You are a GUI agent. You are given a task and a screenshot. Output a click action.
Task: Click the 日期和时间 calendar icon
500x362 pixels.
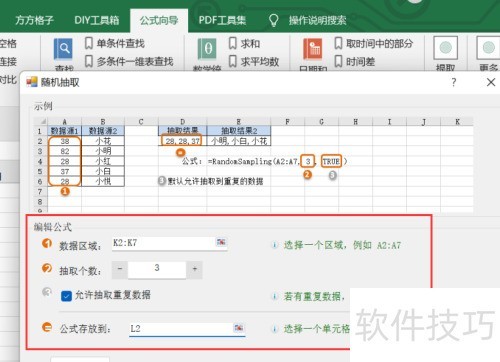(x=313, y=49)
